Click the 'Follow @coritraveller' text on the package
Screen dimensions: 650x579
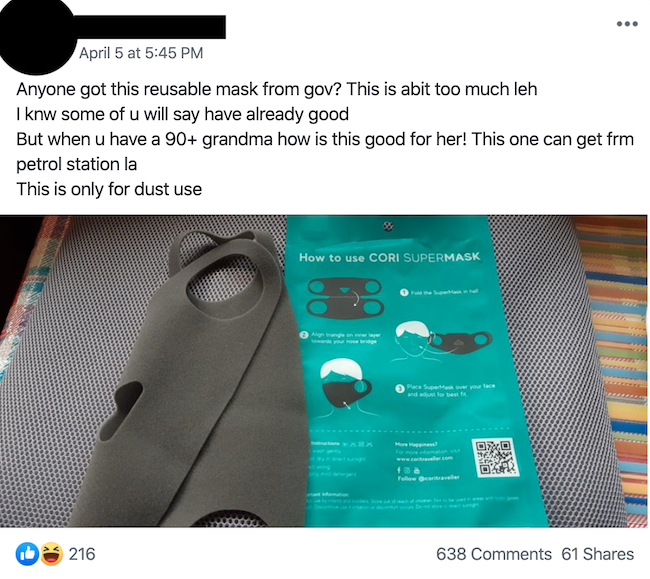(x=428, y=478)
